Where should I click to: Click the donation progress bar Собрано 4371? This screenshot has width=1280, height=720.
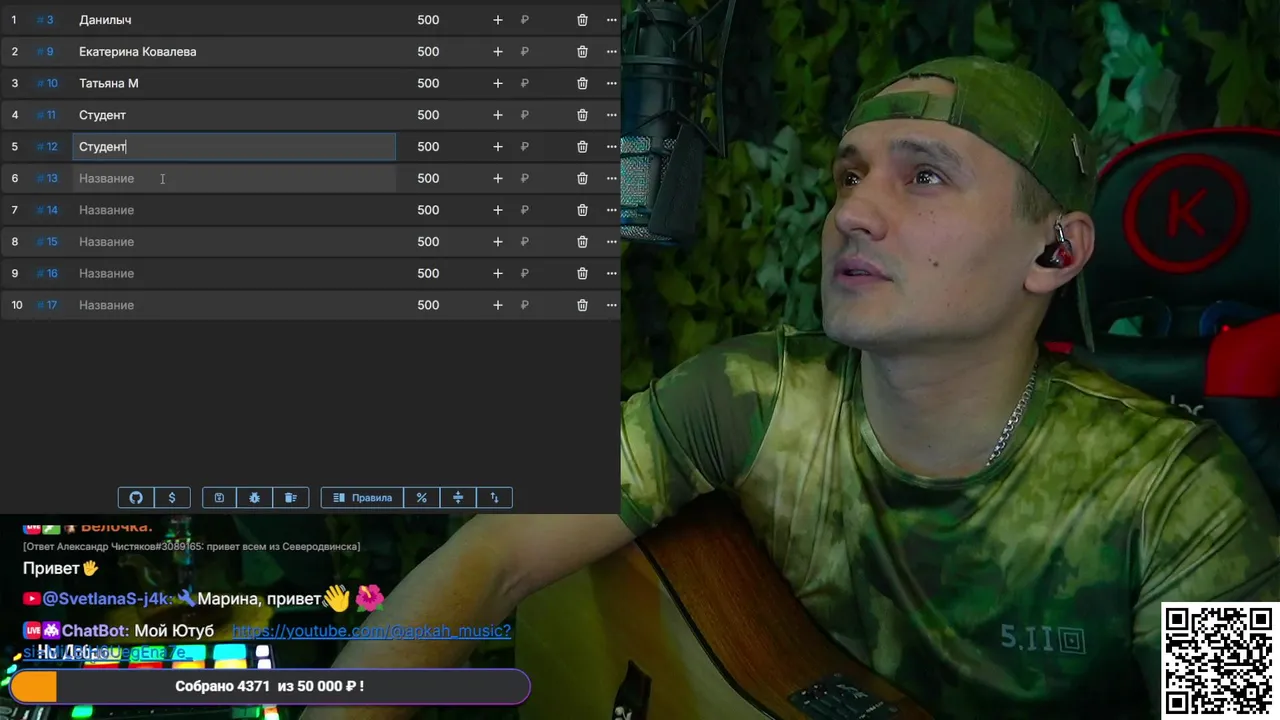click(x=269, y=686)
